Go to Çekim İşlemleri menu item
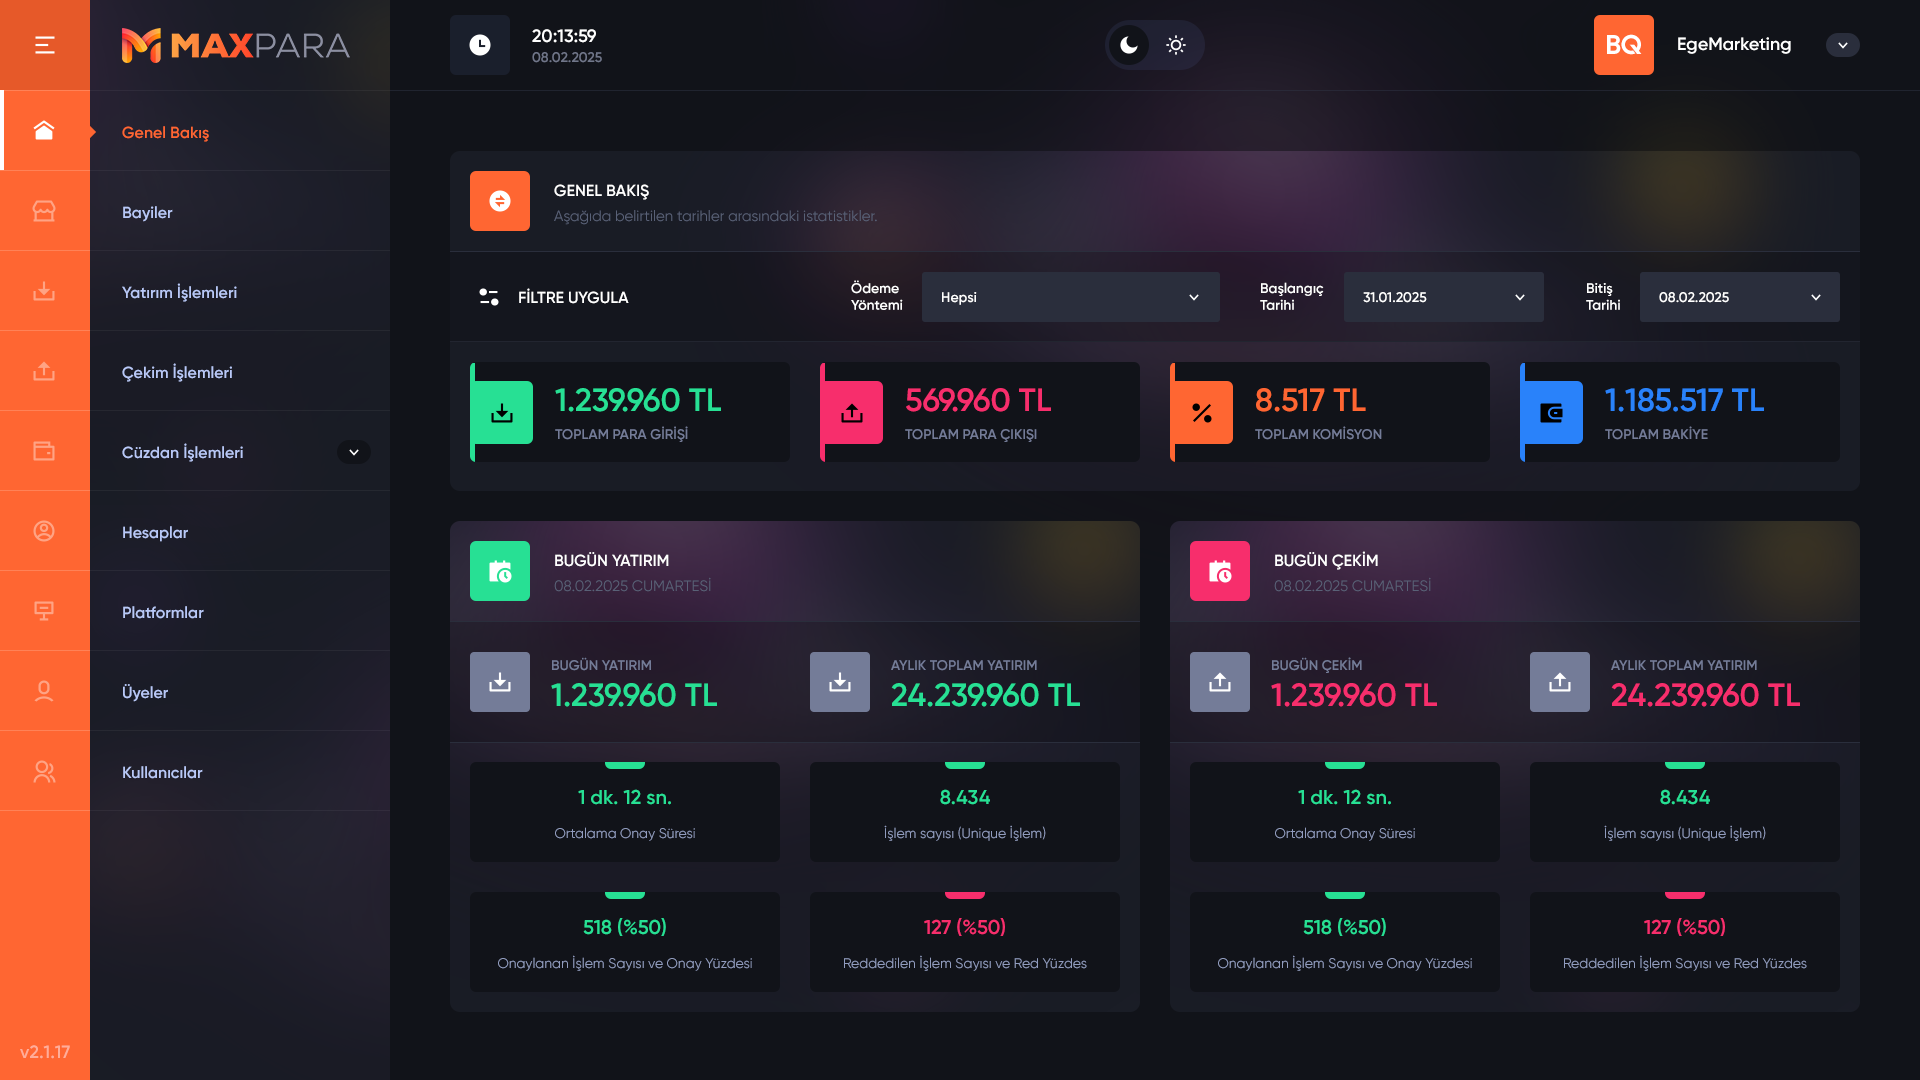1920x1080 pixels. coord(177,372)
